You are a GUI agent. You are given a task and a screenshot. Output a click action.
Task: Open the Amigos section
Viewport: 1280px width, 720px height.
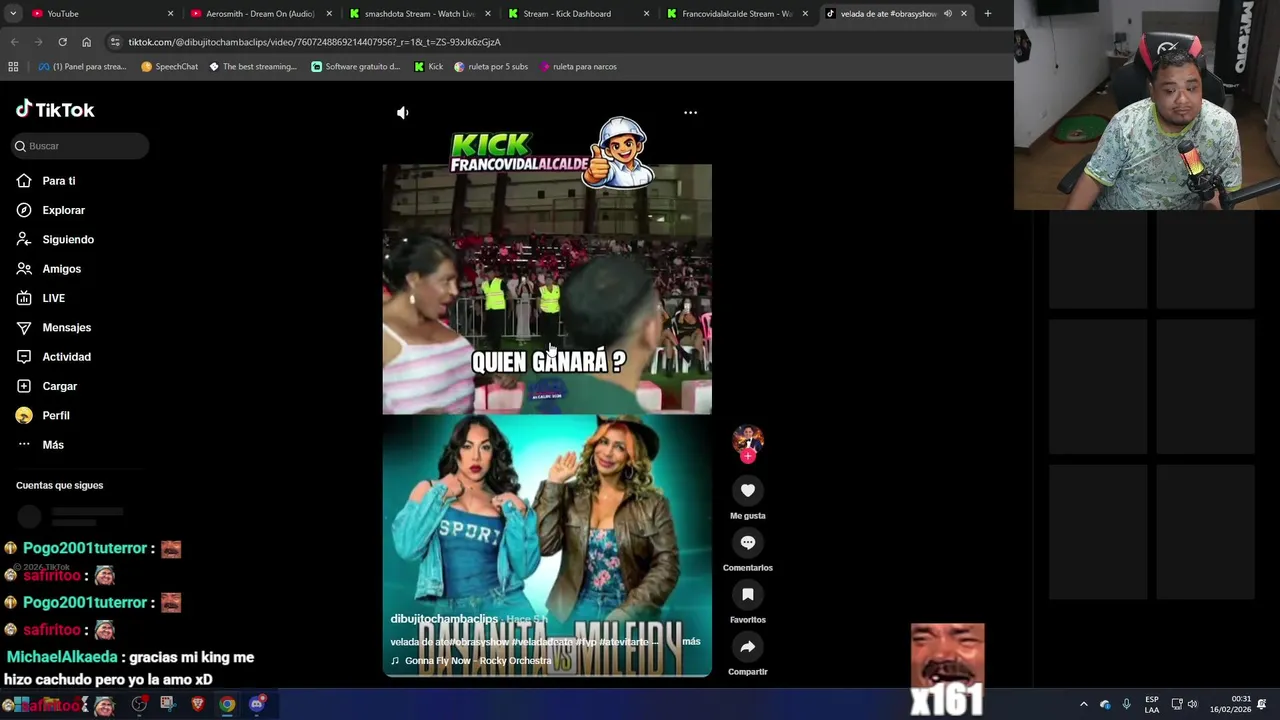49,269
